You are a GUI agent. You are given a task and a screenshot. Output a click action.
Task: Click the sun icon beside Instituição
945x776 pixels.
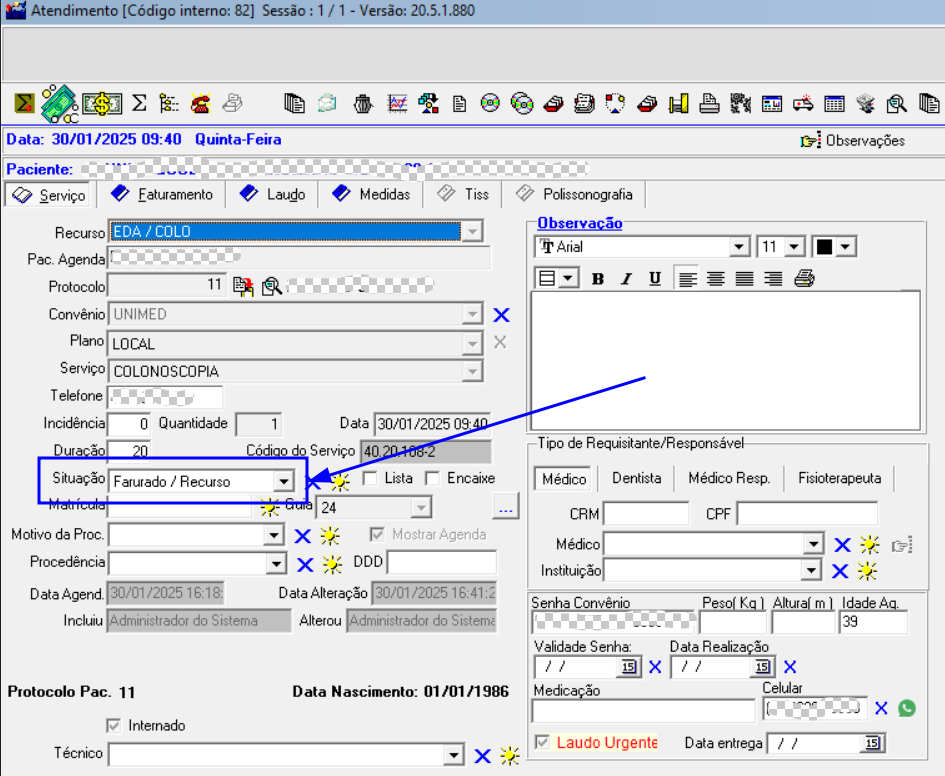(x=867, y=571)
